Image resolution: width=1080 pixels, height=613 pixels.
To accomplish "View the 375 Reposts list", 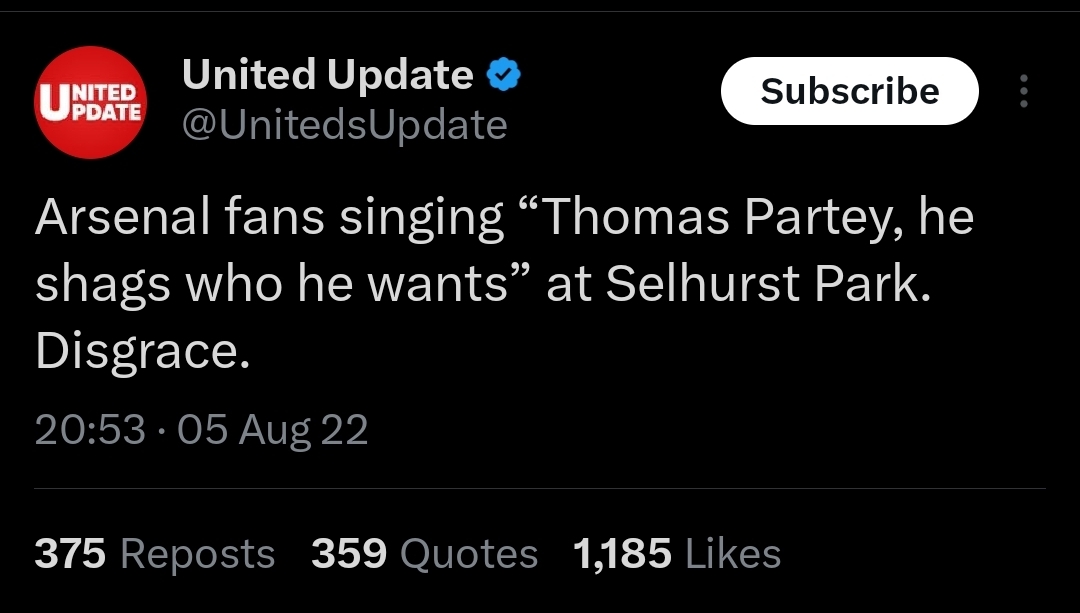I will tap(155, 554).
